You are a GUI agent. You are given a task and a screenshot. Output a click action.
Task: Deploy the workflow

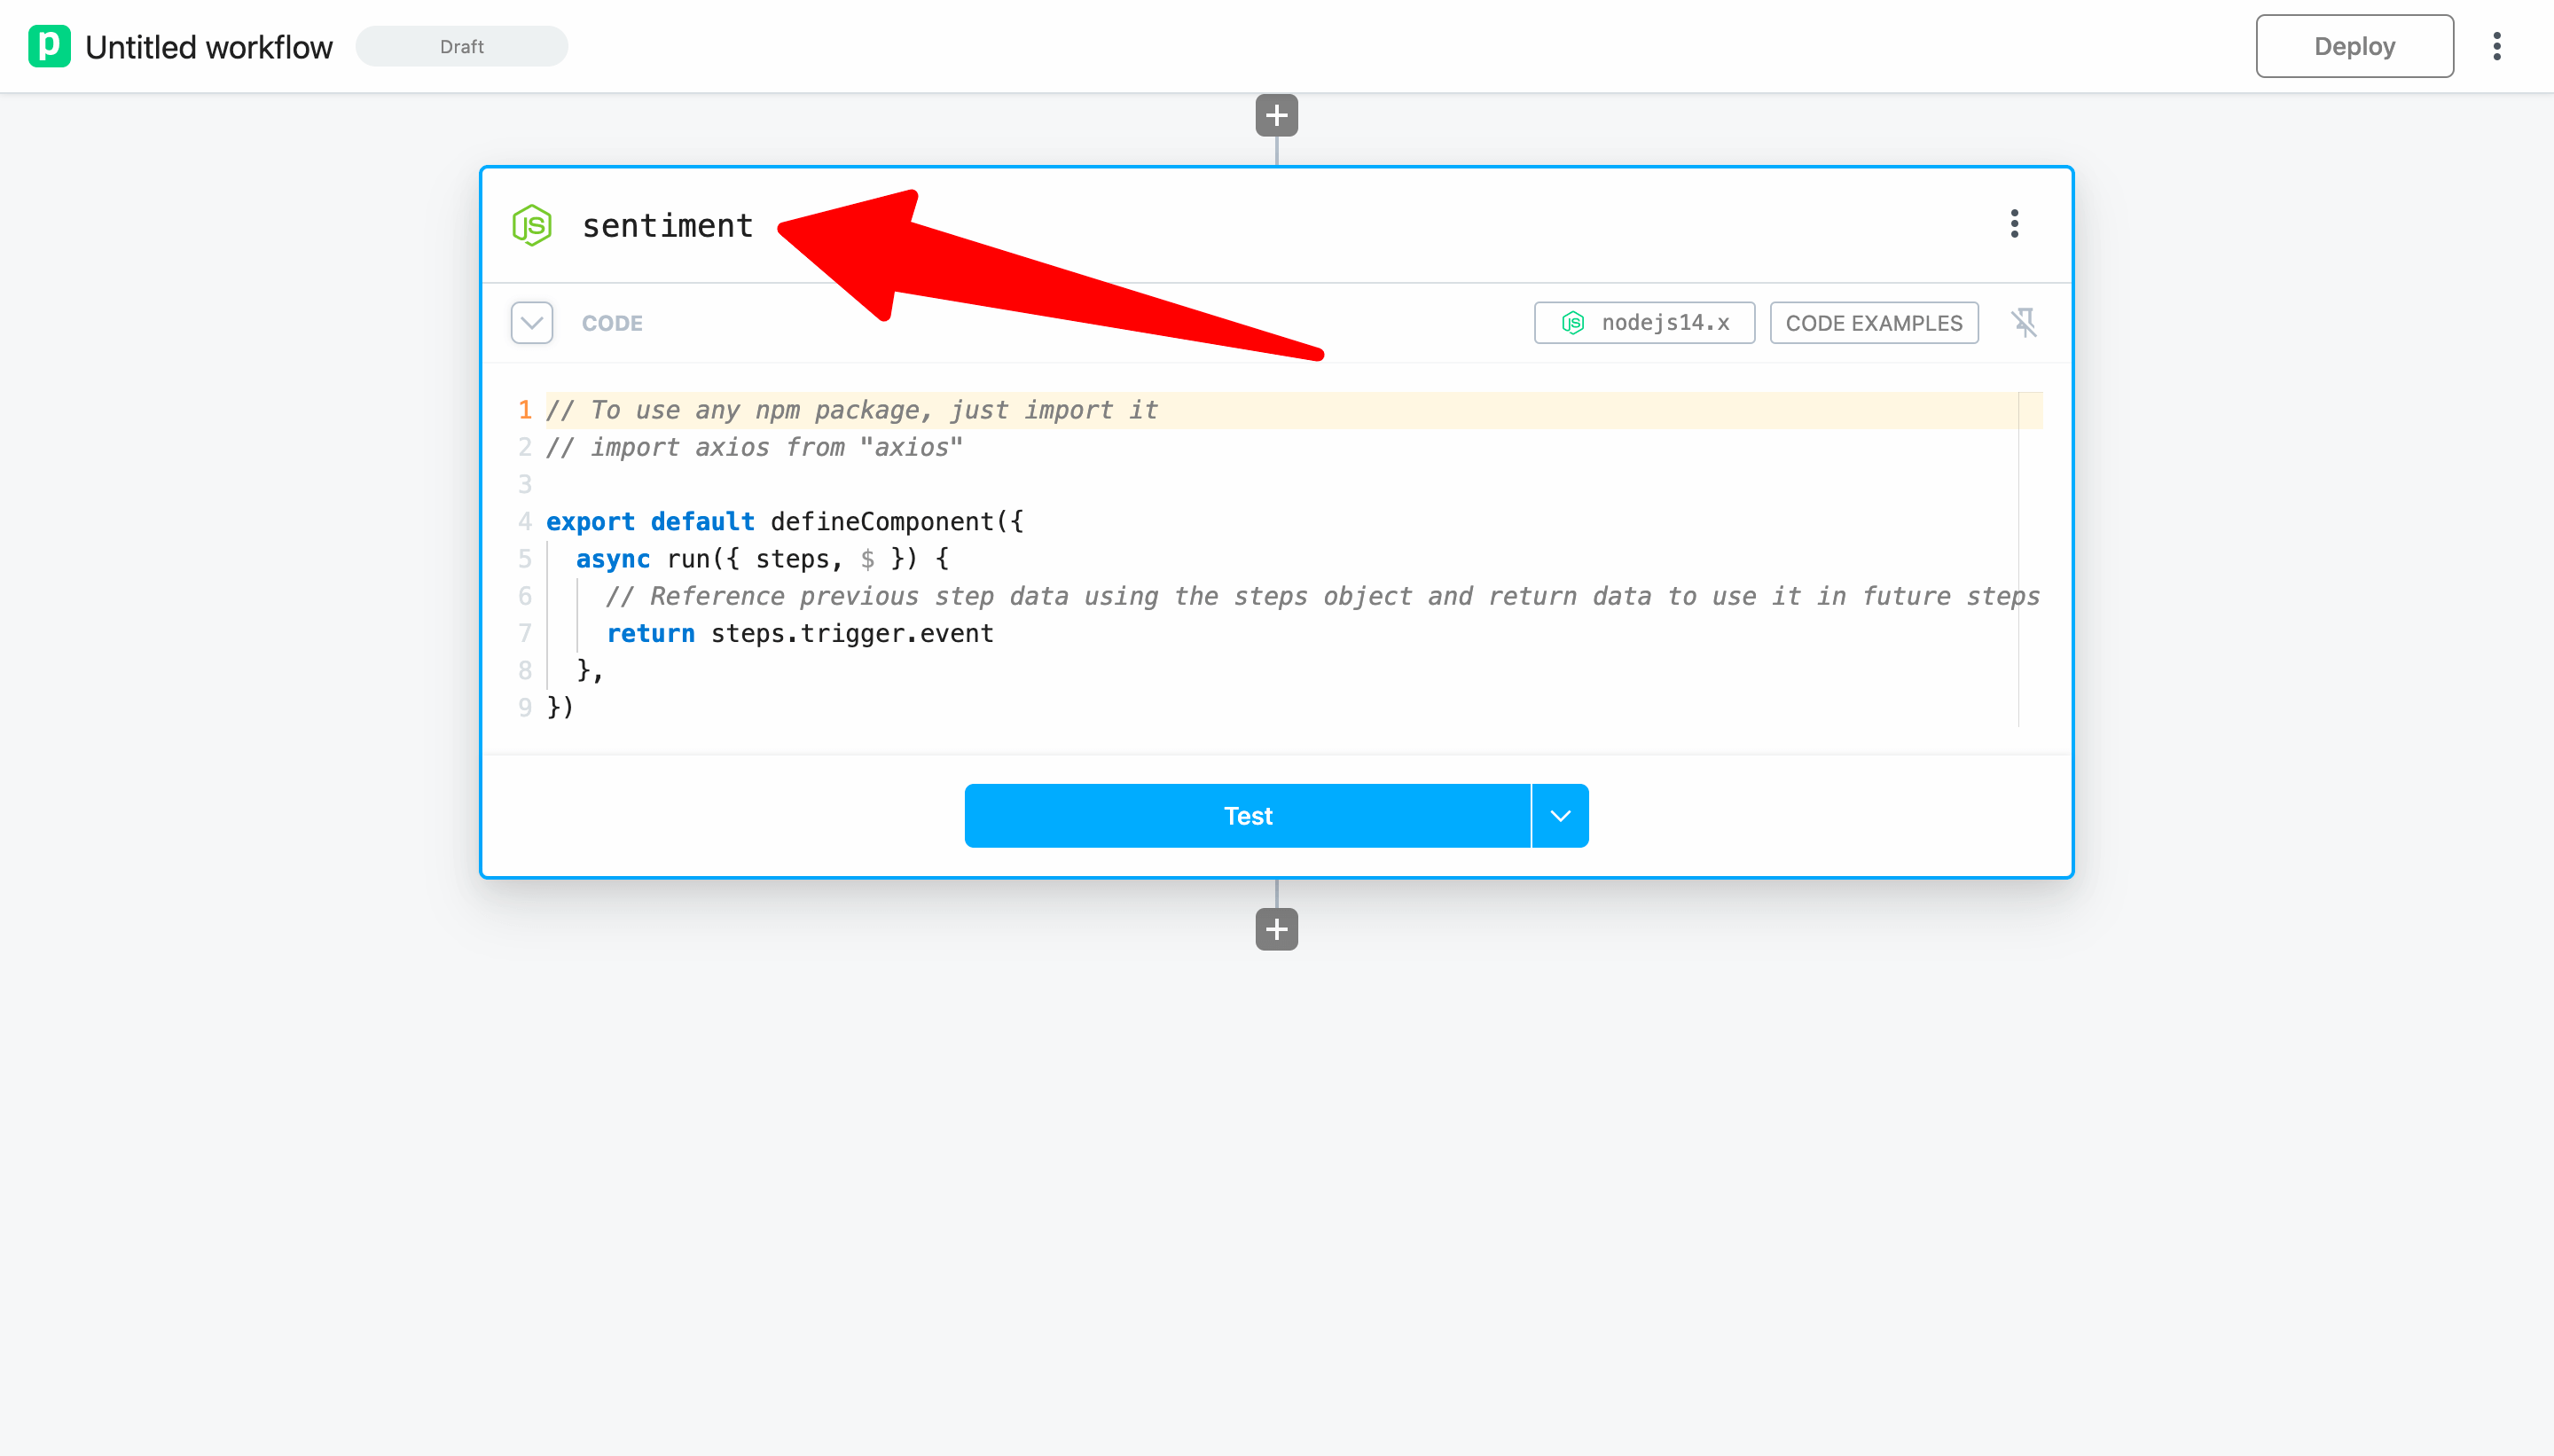tap(2353, 46)
